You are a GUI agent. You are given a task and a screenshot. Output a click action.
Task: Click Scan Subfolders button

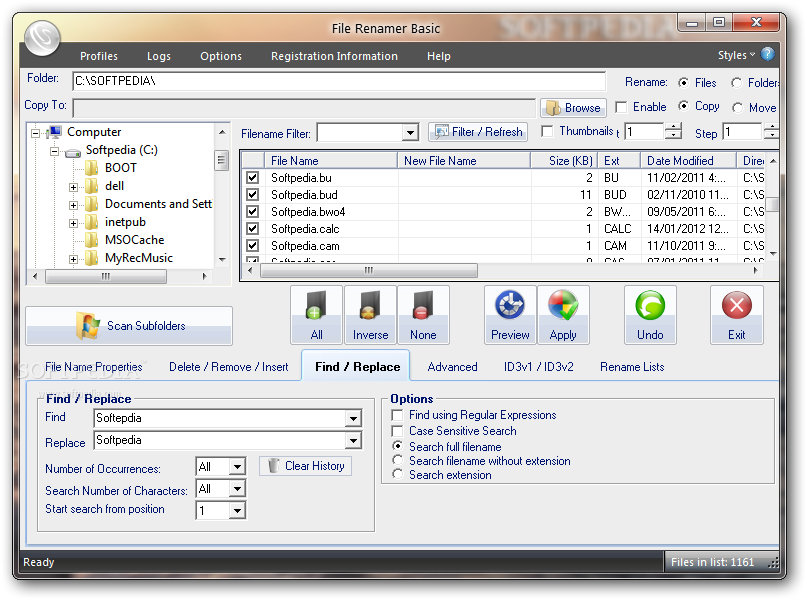coord(129,326)
